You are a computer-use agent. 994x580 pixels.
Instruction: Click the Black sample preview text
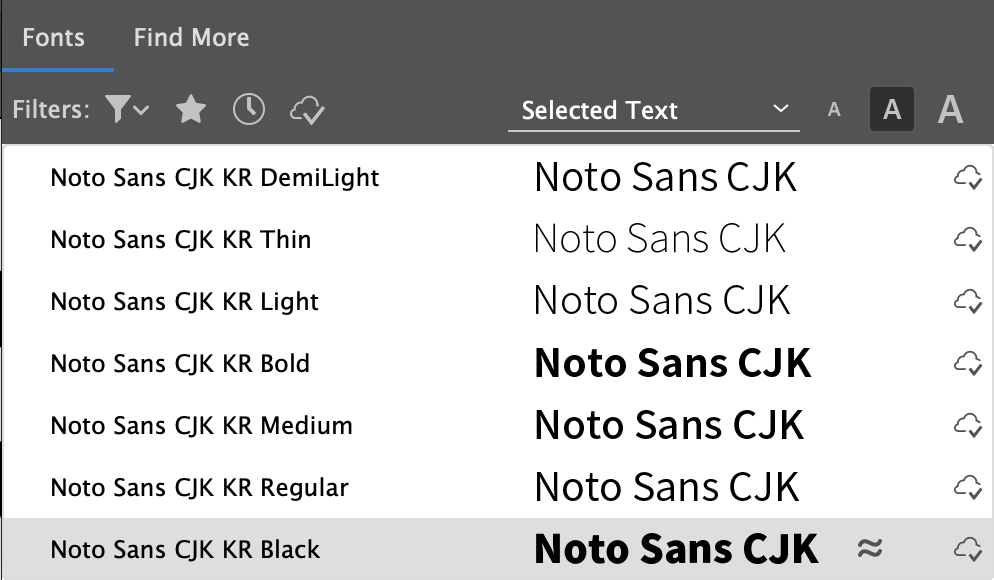pos(676,549)
